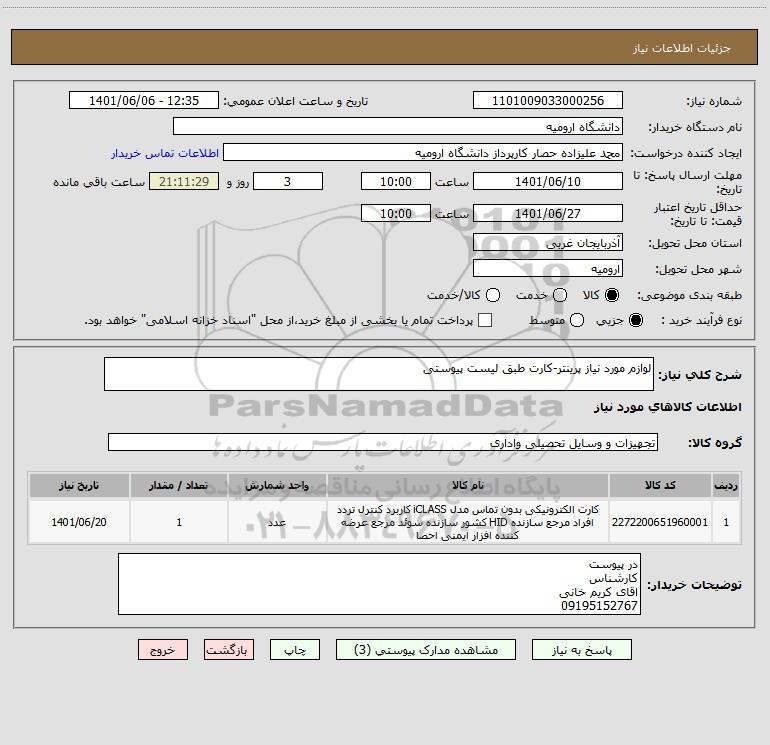Click the ردیف column header
Image resolution: width=770 pixels, height=745 pixels.
(x=726, y=485)
